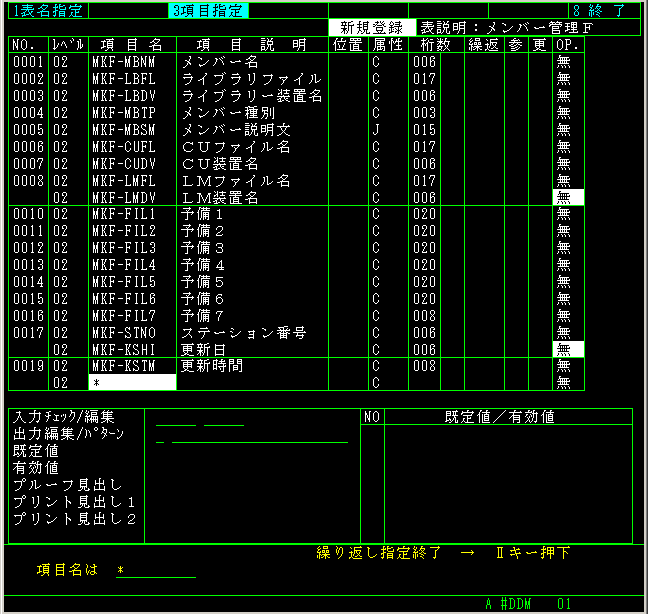Click row number 0019
Screen dimensions: 648x614
coord(28,366)
